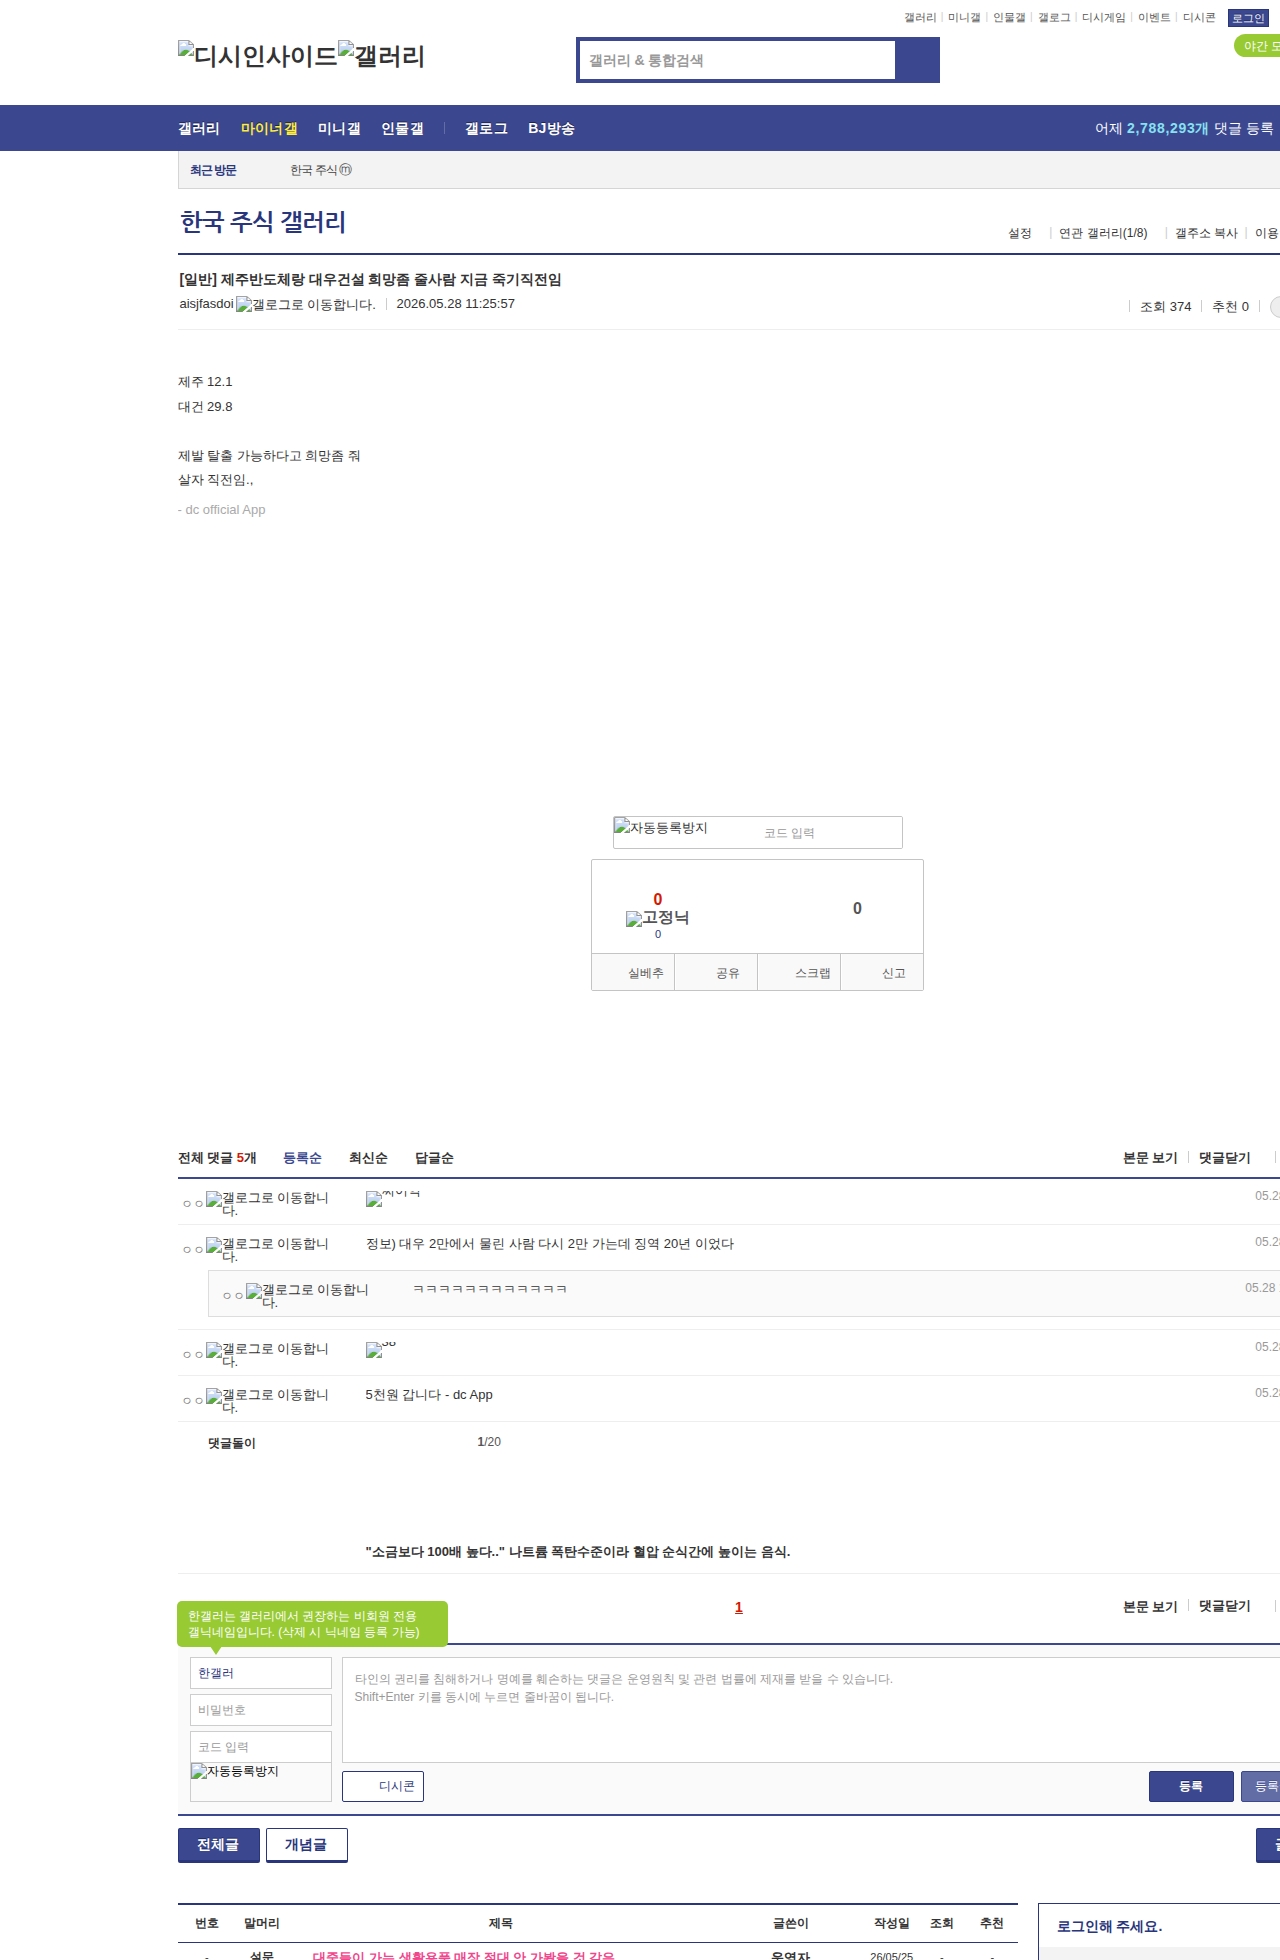Click the 디시인사이드 logo image
1280x1960 pixels.
257,56
